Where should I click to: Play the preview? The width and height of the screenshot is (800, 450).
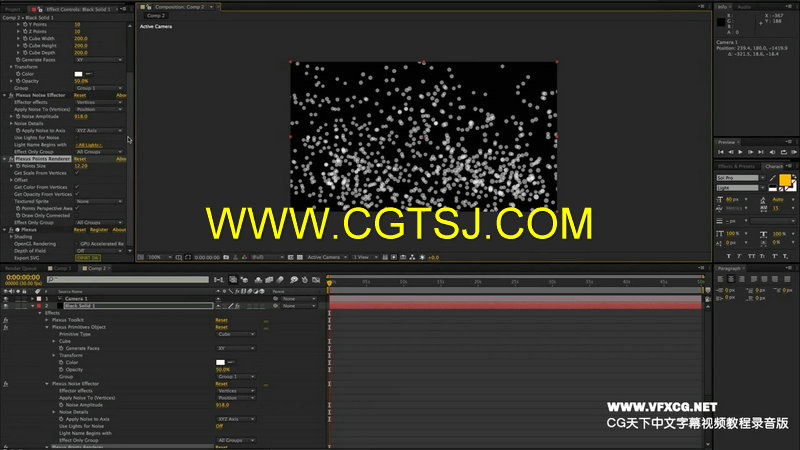[740, 152]
